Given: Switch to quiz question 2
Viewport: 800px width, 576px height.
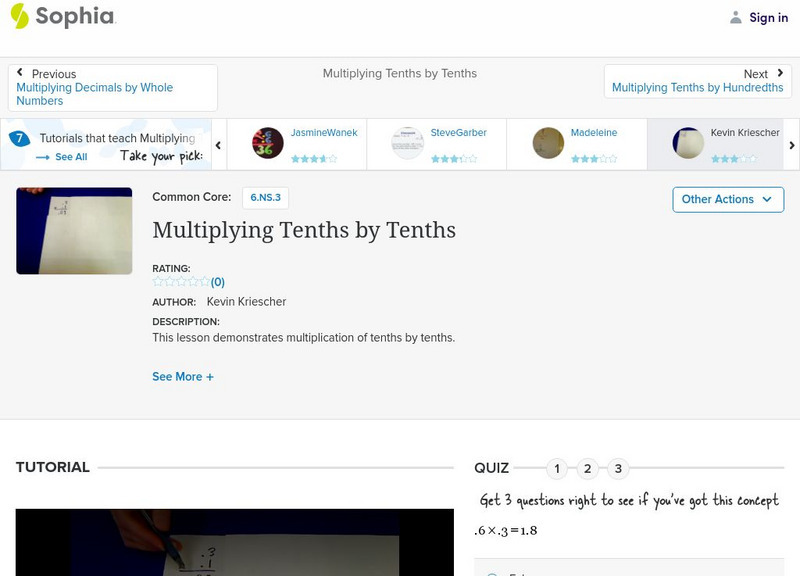Looking at the screenshot, I should [x=588, y=467].
